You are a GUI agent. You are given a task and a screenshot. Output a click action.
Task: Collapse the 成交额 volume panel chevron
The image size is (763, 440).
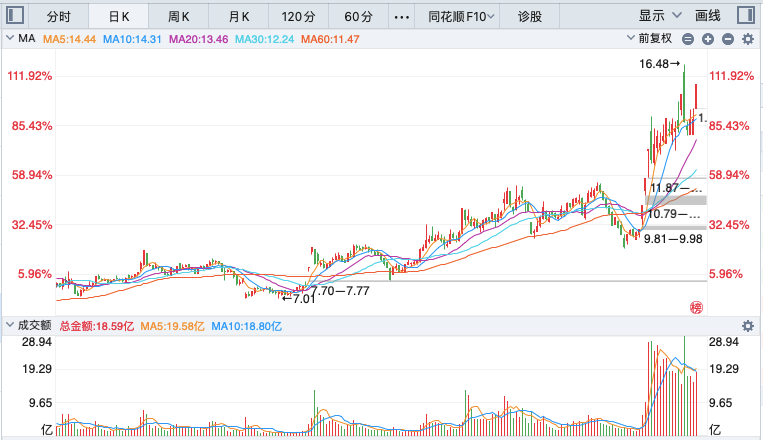click(9, 325)
